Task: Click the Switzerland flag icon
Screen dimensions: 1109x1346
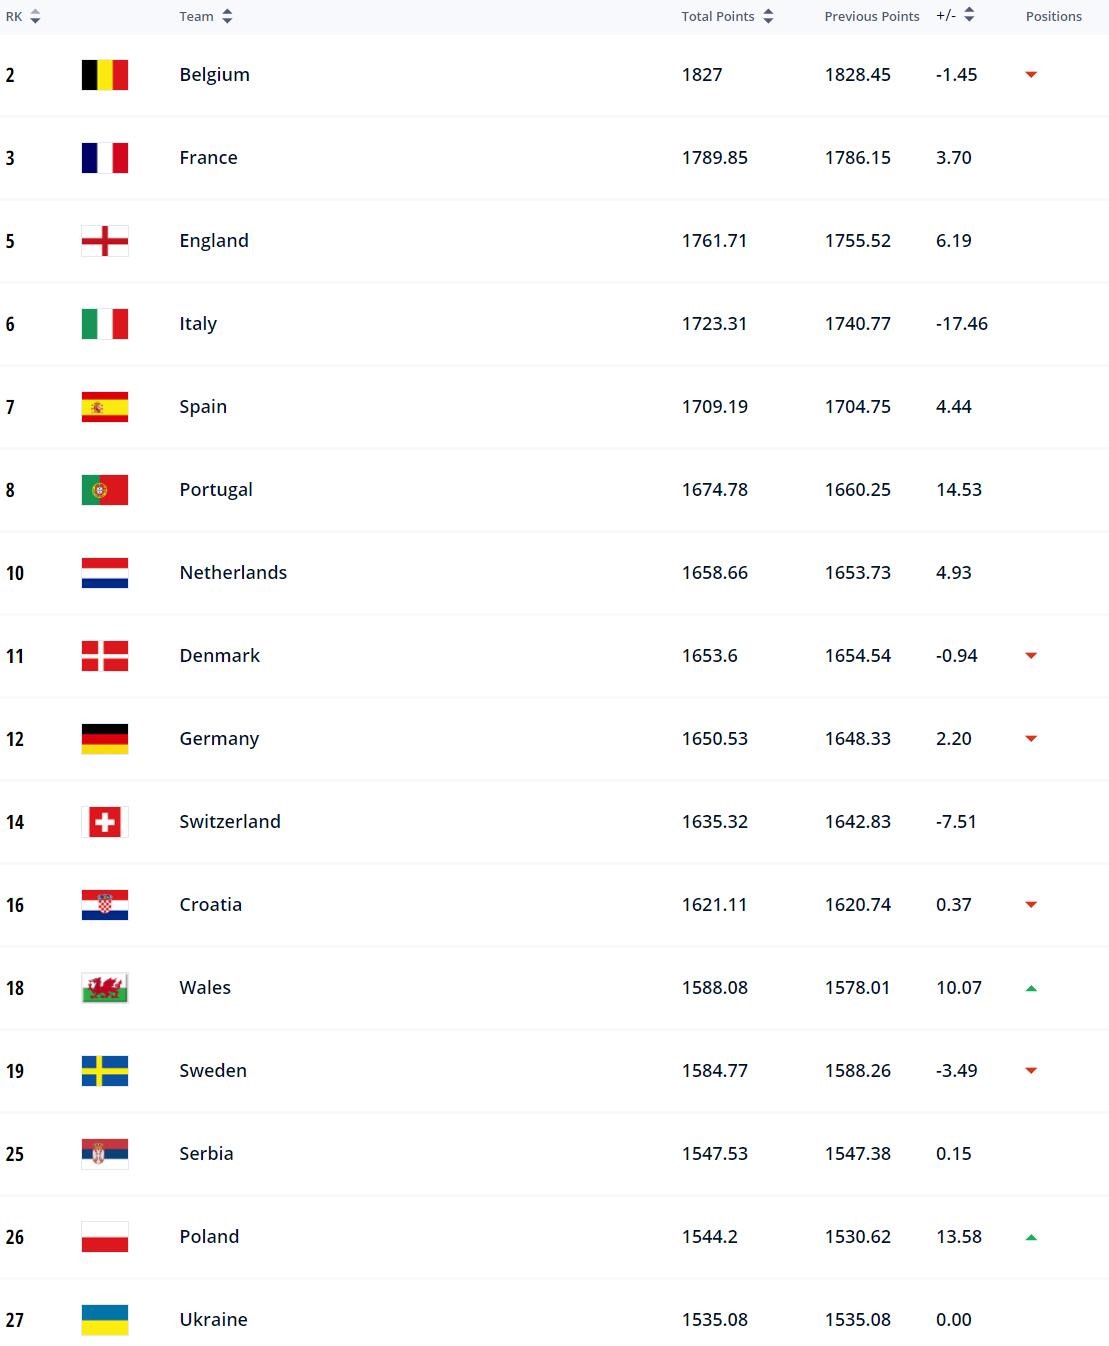Action: tap(105, 822)
